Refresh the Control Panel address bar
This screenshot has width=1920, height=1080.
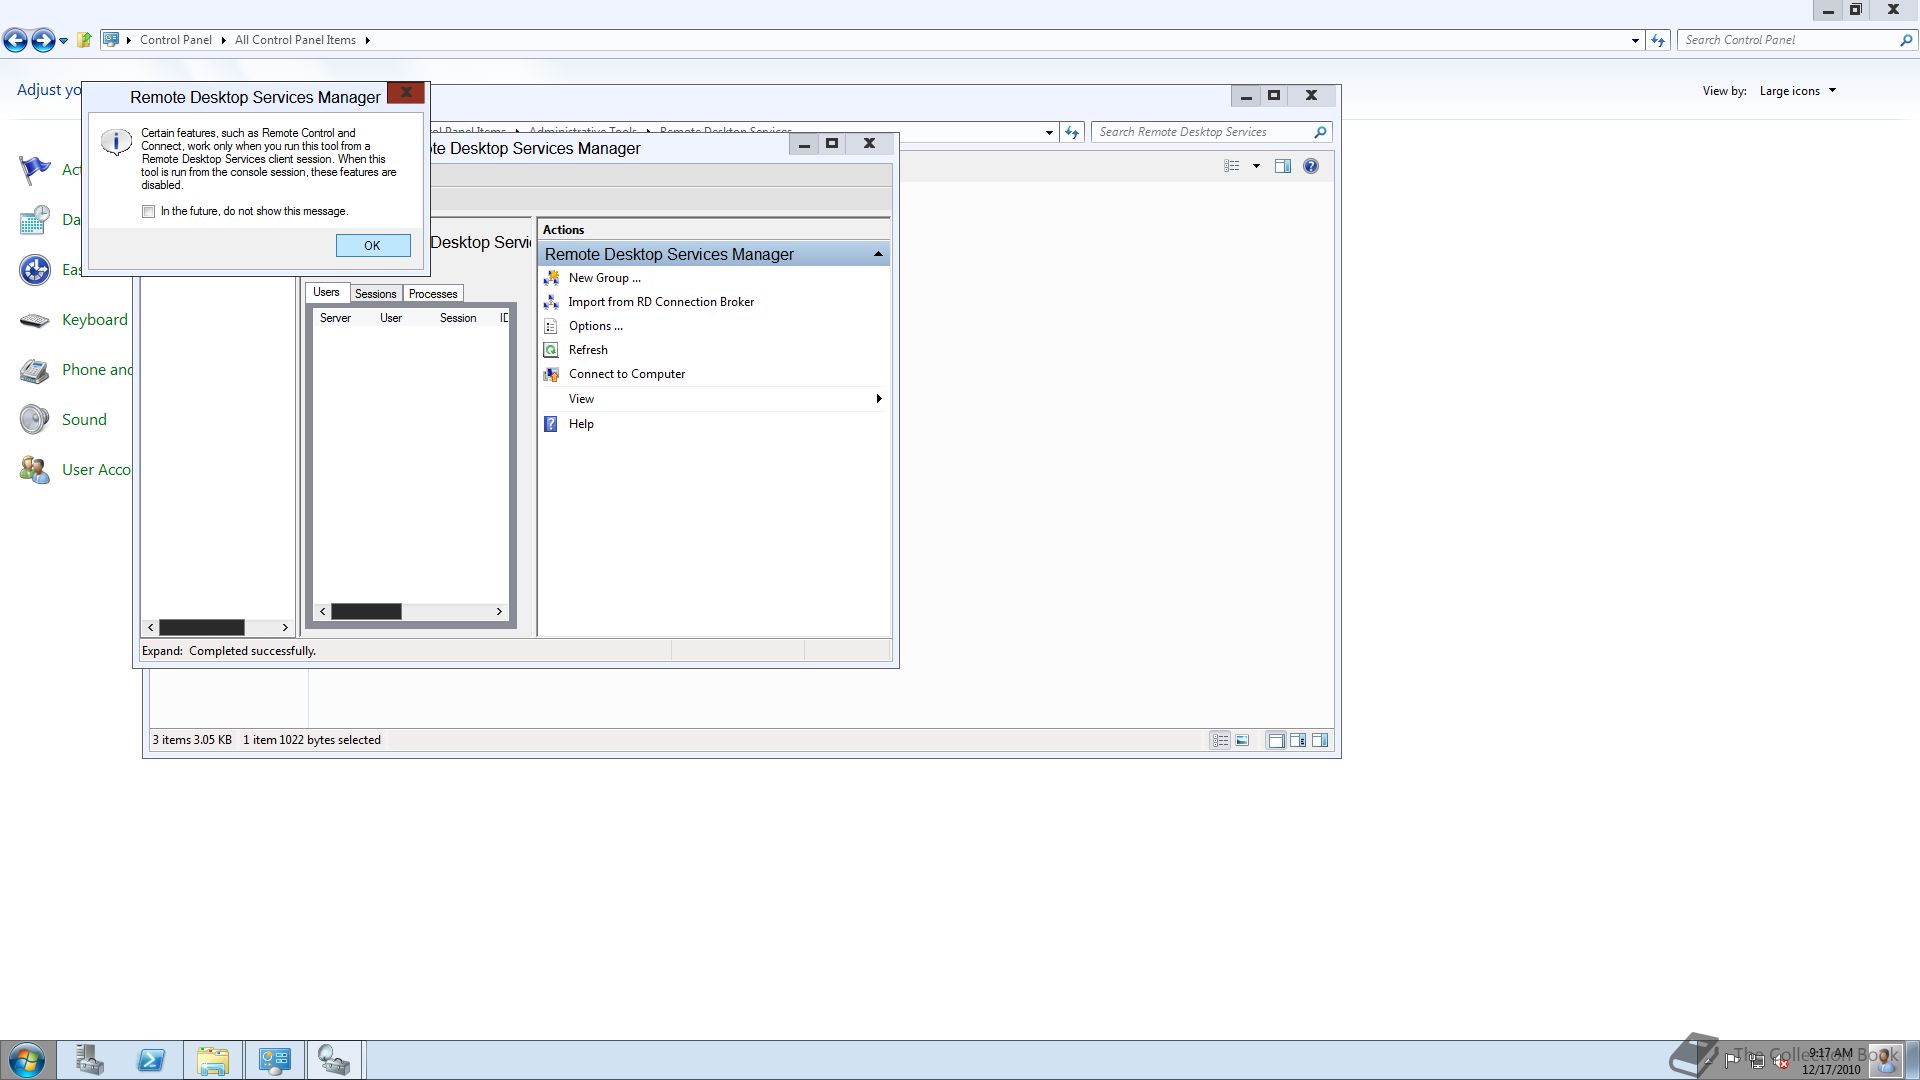[1658, 41]
